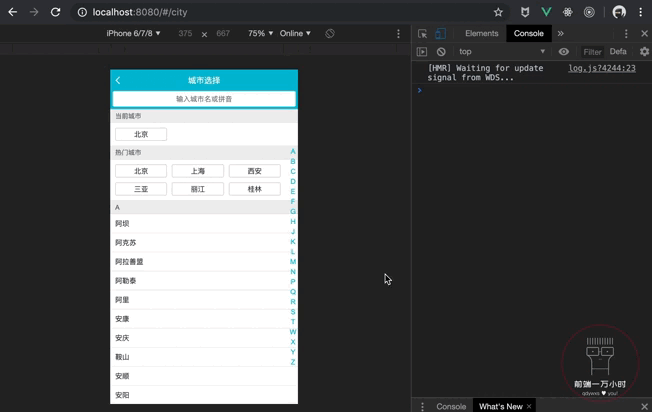Open iPhone 6/7/8 device dropdown
Screen dimensions: 652x412
(x=133, y=33)
